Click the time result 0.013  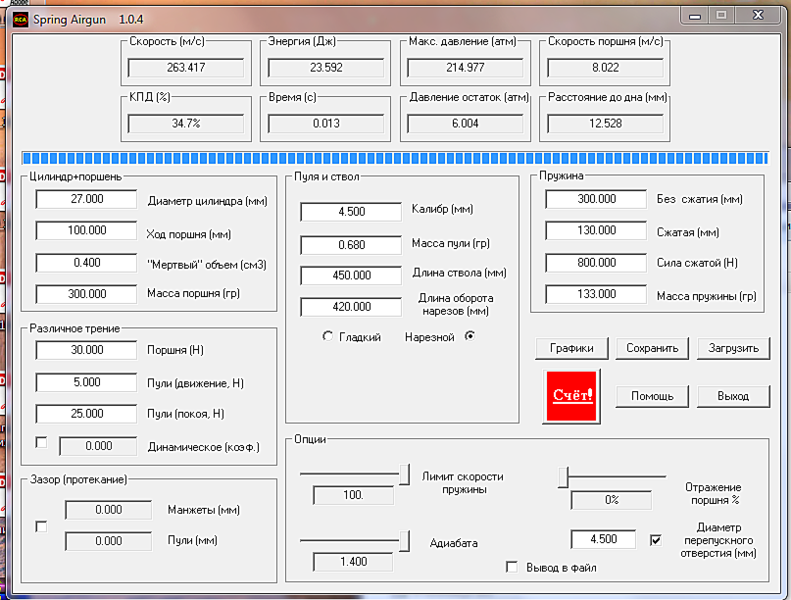point(326,124)
